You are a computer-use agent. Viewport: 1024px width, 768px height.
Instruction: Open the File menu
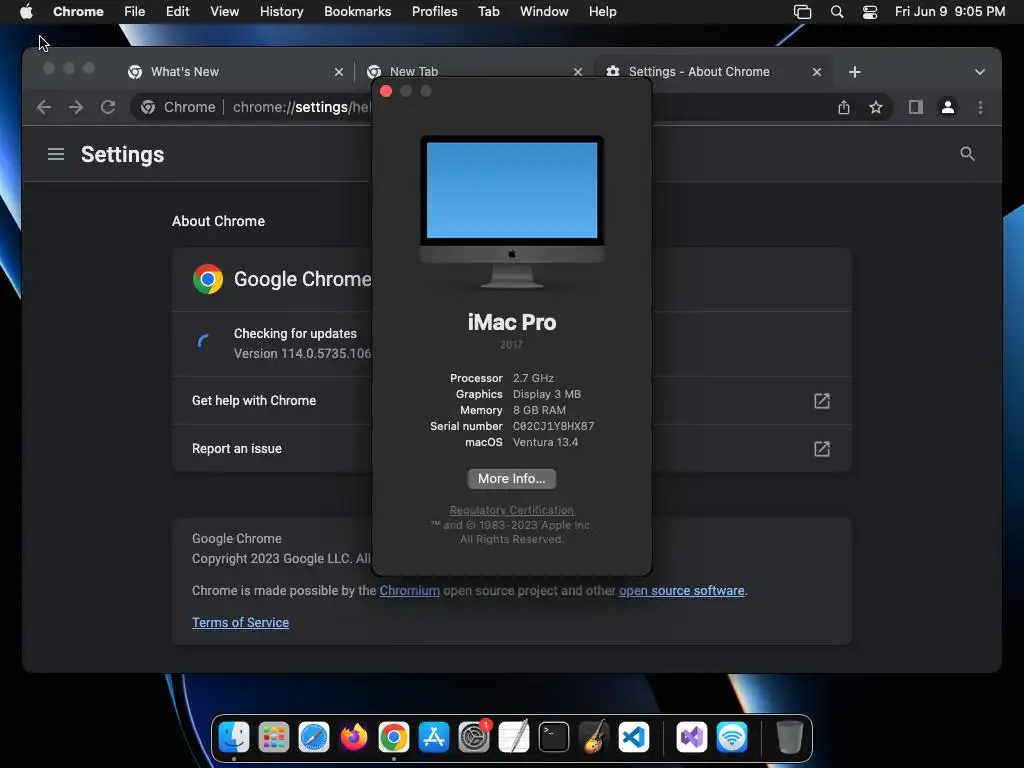[x=135, y=12]
